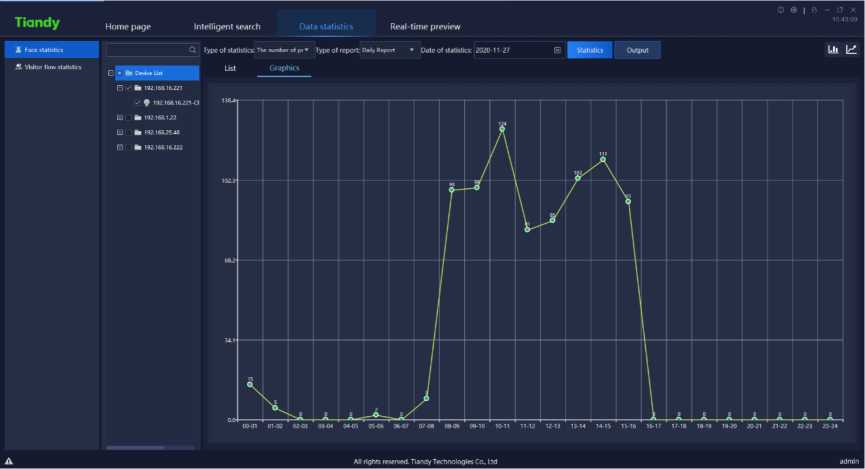Screen dimensions: 865x469
Task: Click the Device List folder icon
Action: [129, 73]
